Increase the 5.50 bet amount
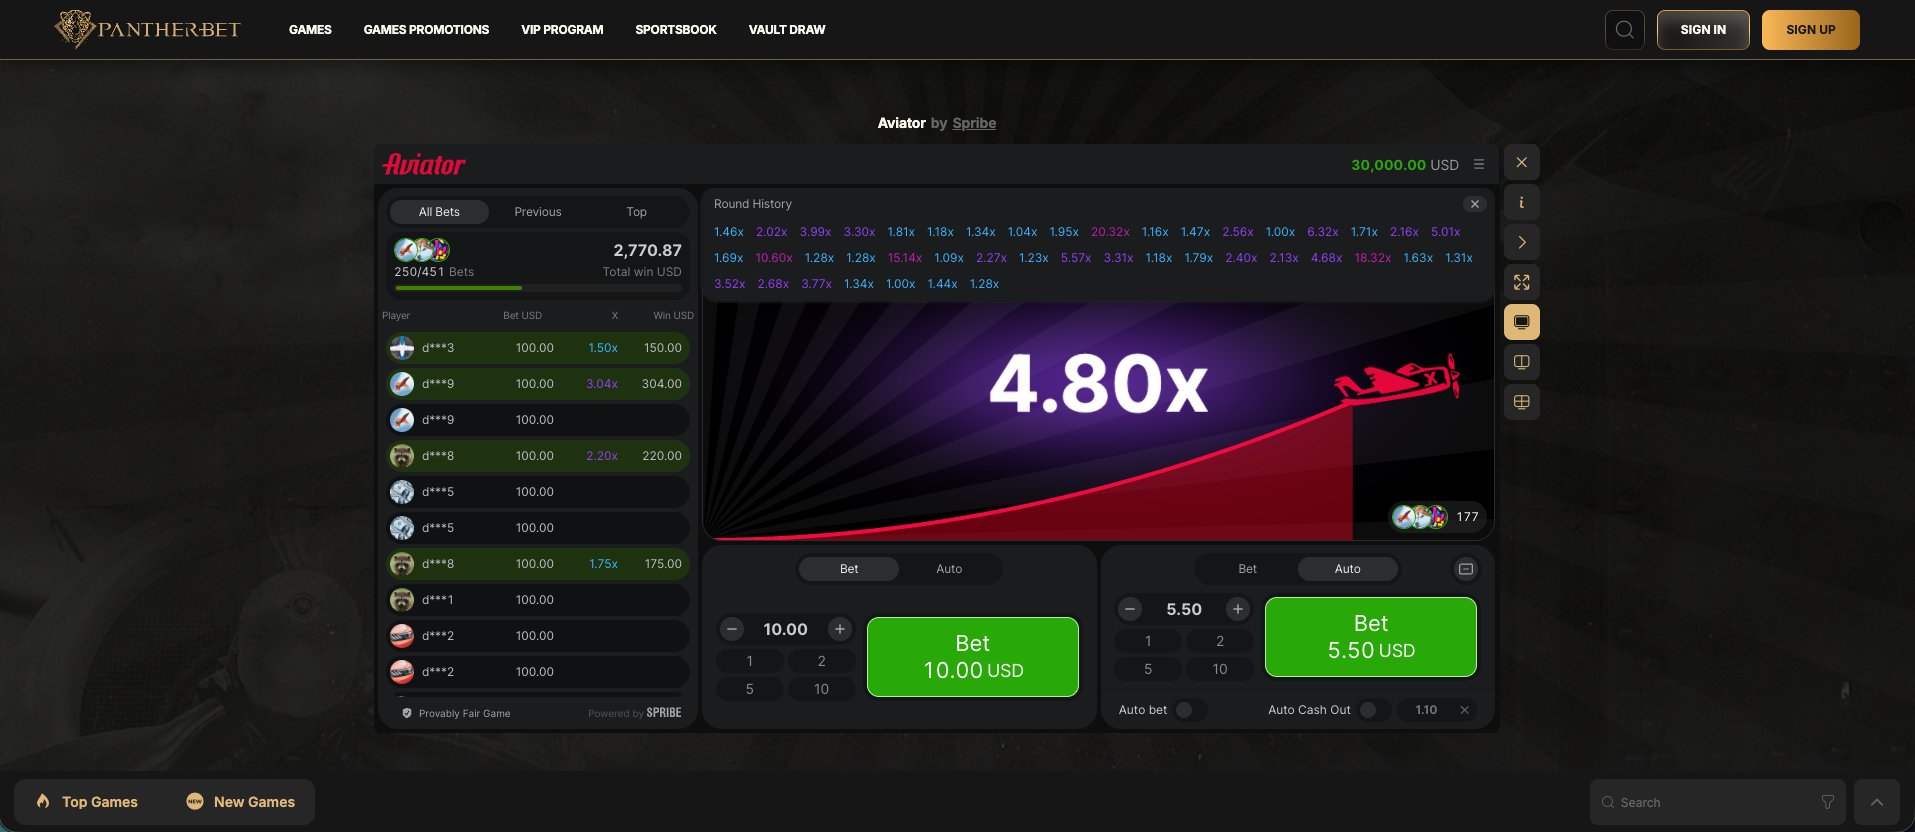 coord(1238,609)
